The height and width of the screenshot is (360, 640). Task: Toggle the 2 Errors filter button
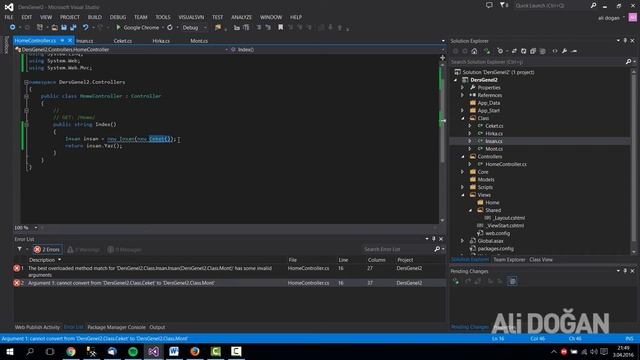click(x=47, y=249)
